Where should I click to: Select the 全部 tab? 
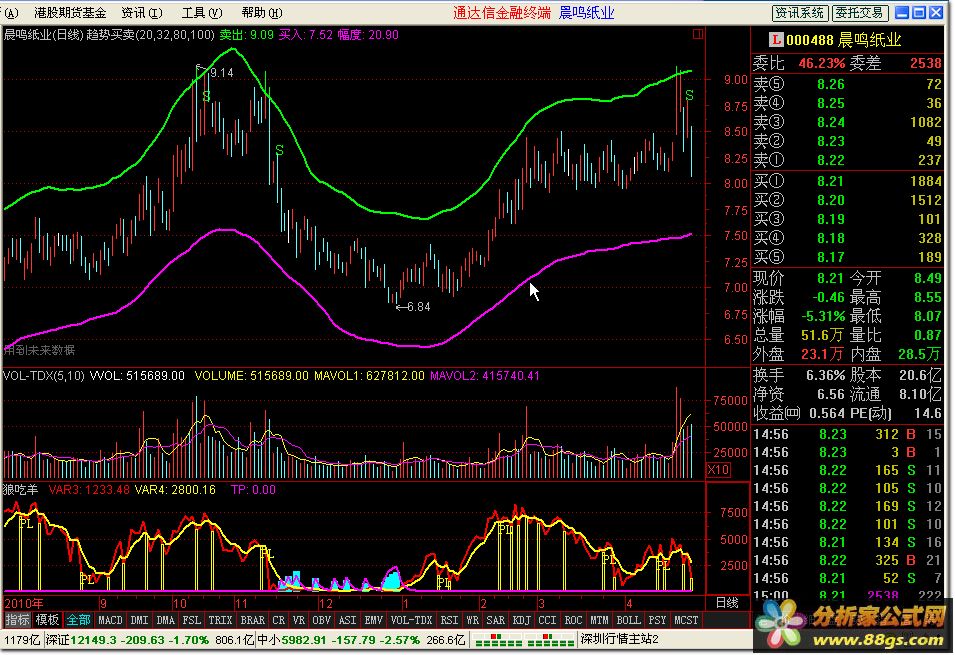[x=78, y=620]
